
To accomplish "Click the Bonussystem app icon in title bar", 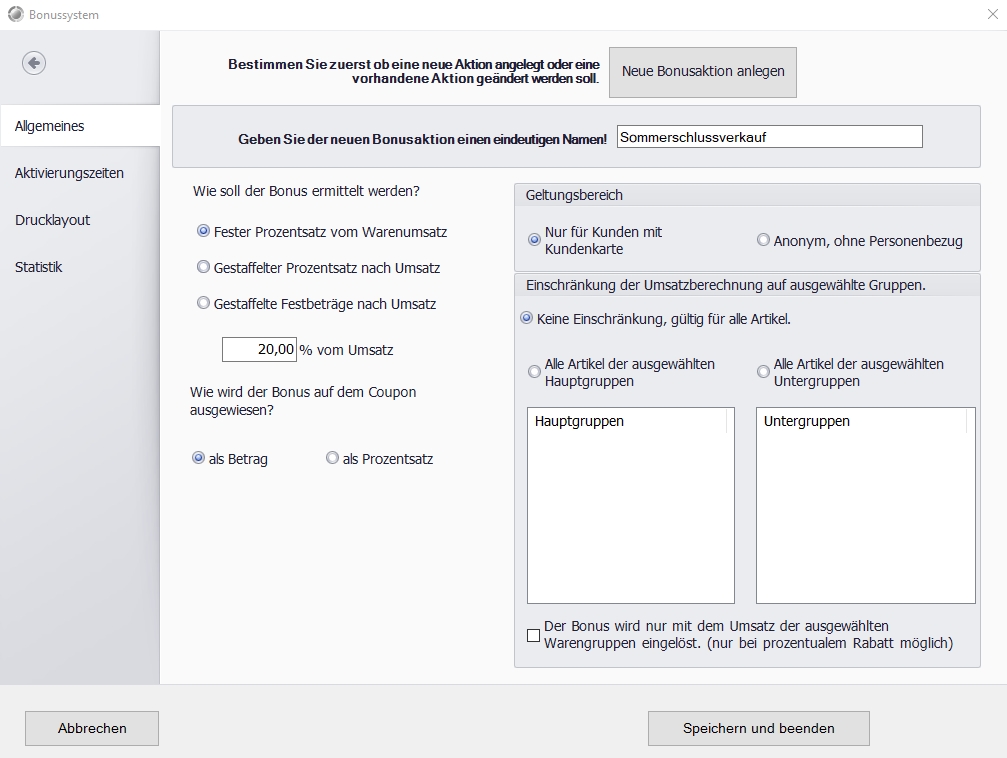I will click(15, 14).
